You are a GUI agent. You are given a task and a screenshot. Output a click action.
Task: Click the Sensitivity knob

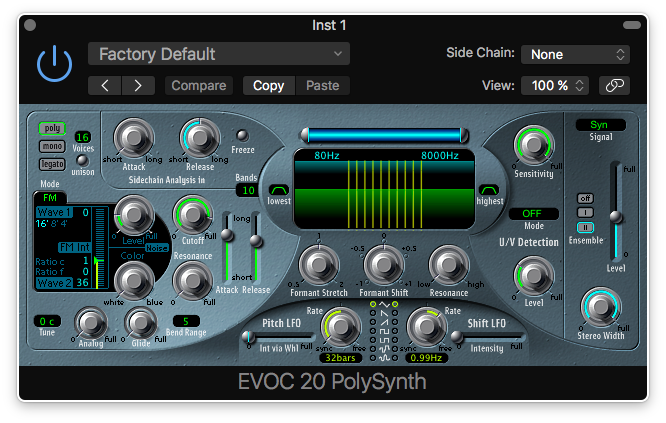(534, 145)
